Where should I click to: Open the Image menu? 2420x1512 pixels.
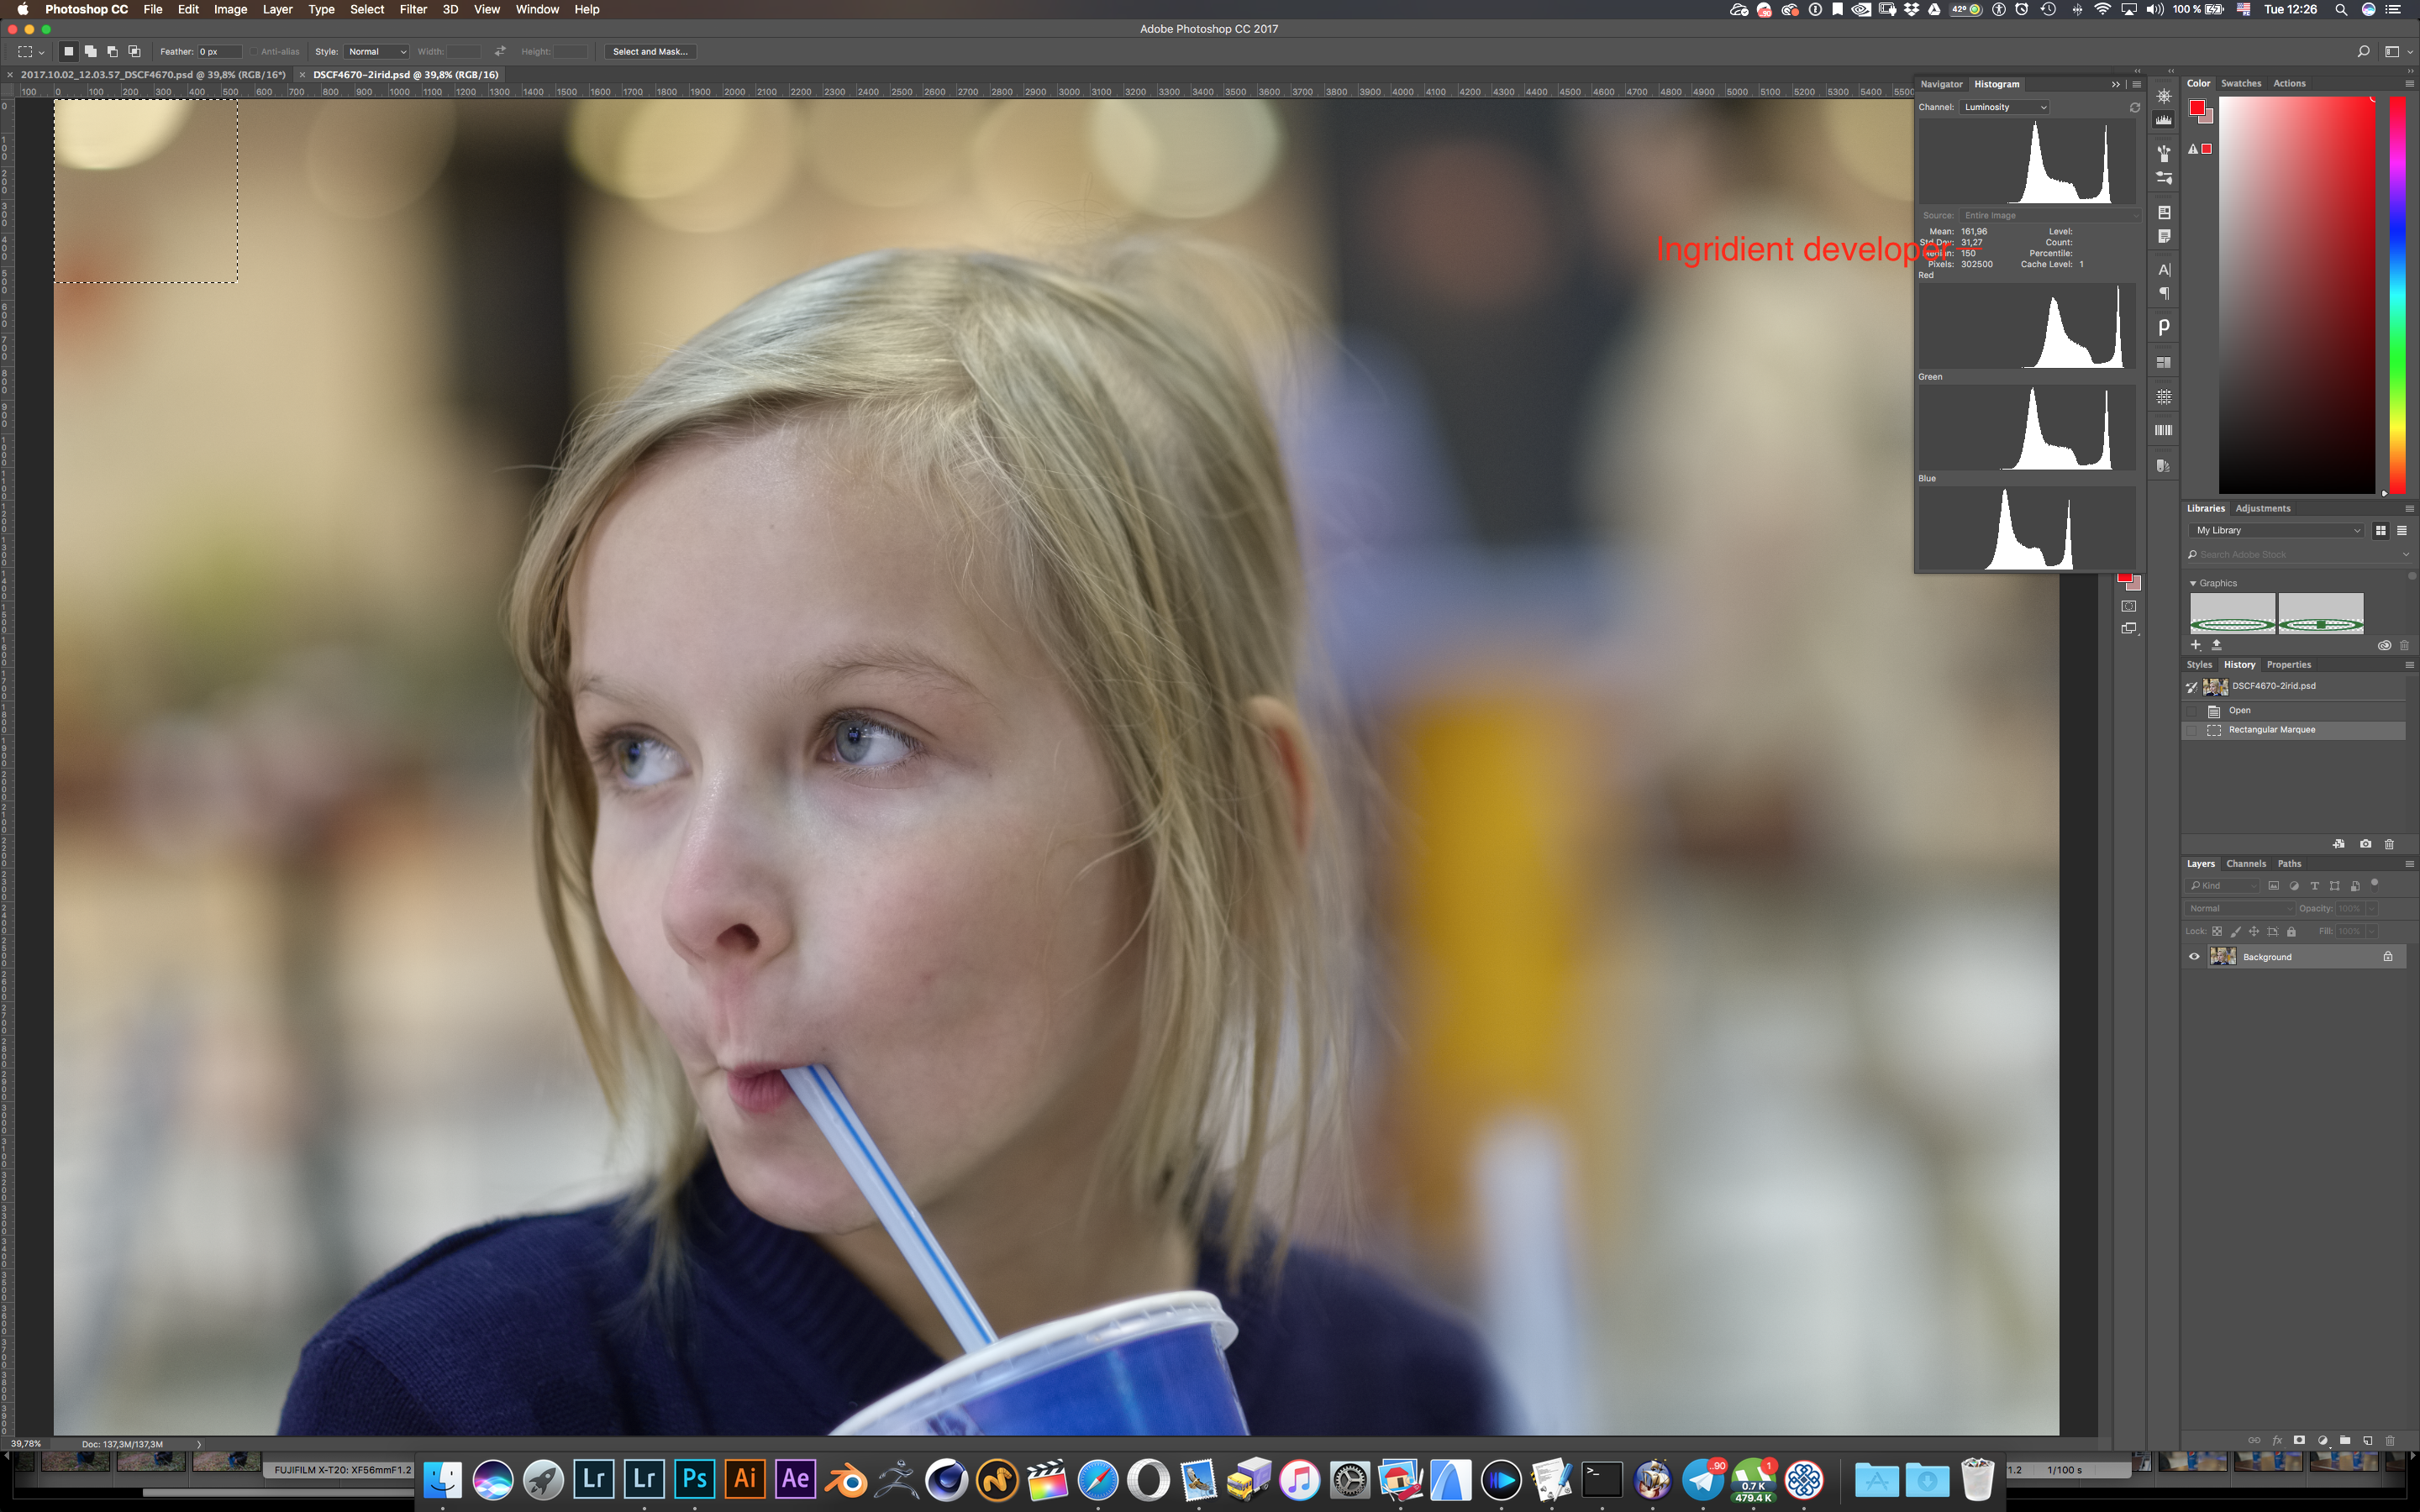(x=230, y=9)
